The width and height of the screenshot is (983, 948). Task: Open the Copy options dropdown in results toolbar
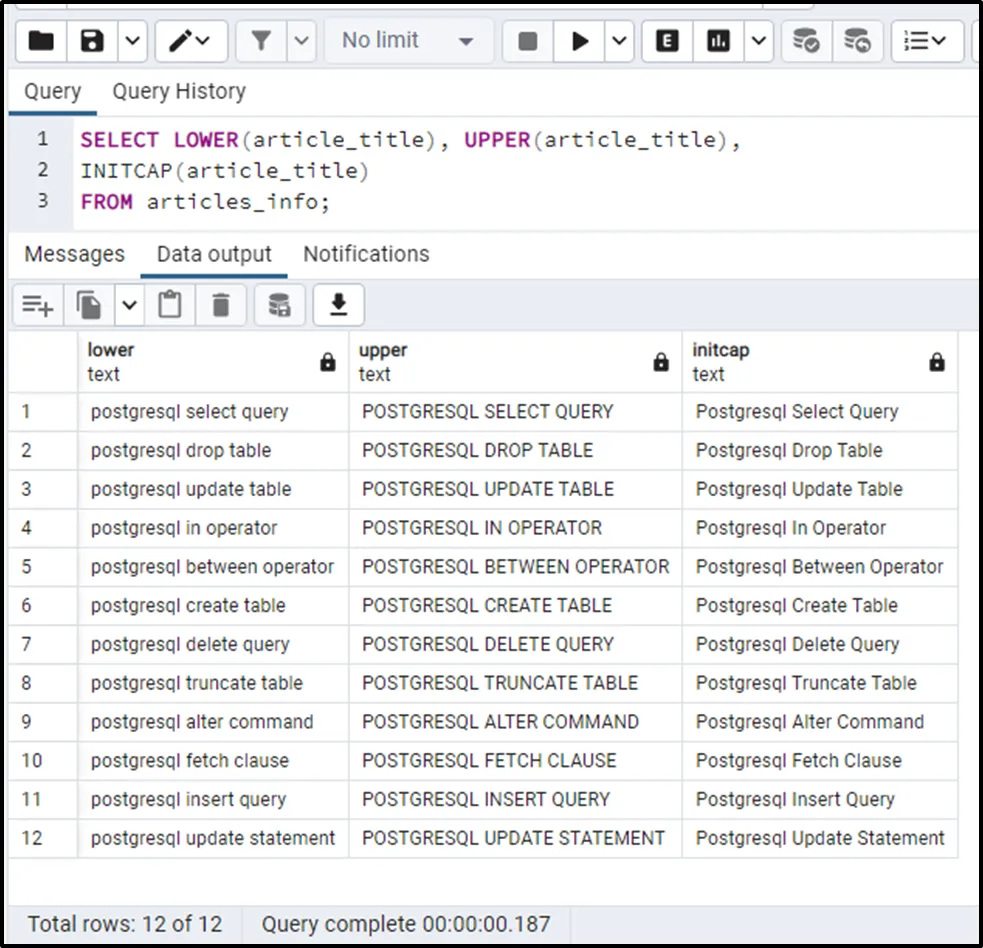pyautogui.click(x=129, y=305)
